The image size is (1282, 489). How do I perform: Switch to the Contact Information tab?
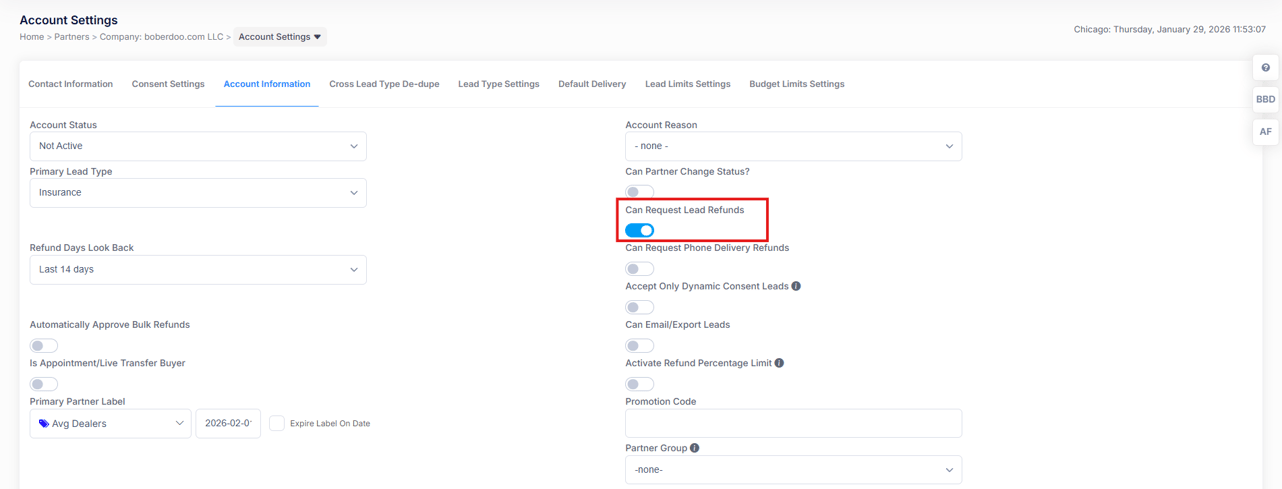click(70, 84)
